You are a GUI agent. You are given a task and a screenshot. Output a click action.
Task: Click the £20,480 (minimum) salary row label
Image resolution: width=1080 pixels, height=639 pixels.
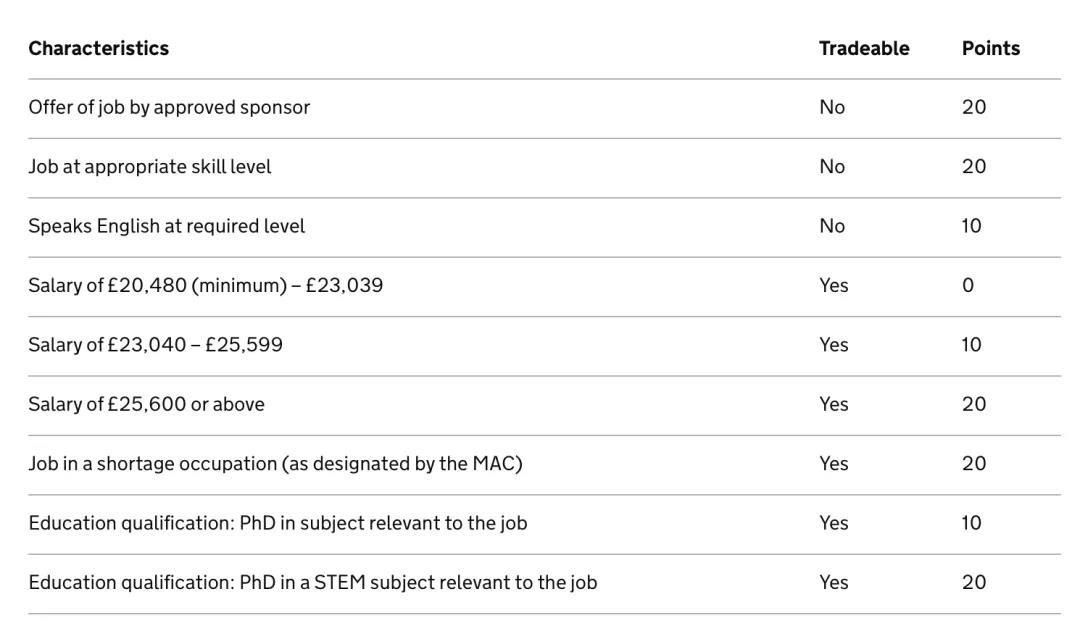tap(205, 285)
